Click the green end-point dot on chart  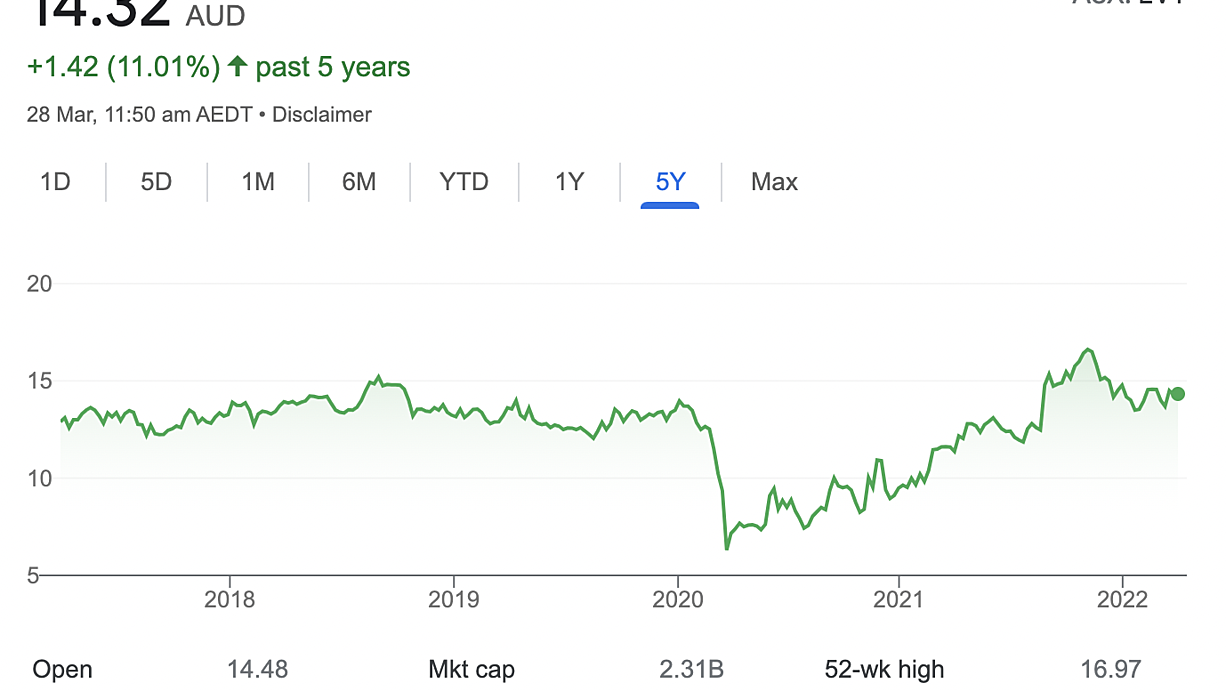point(1178,394)
